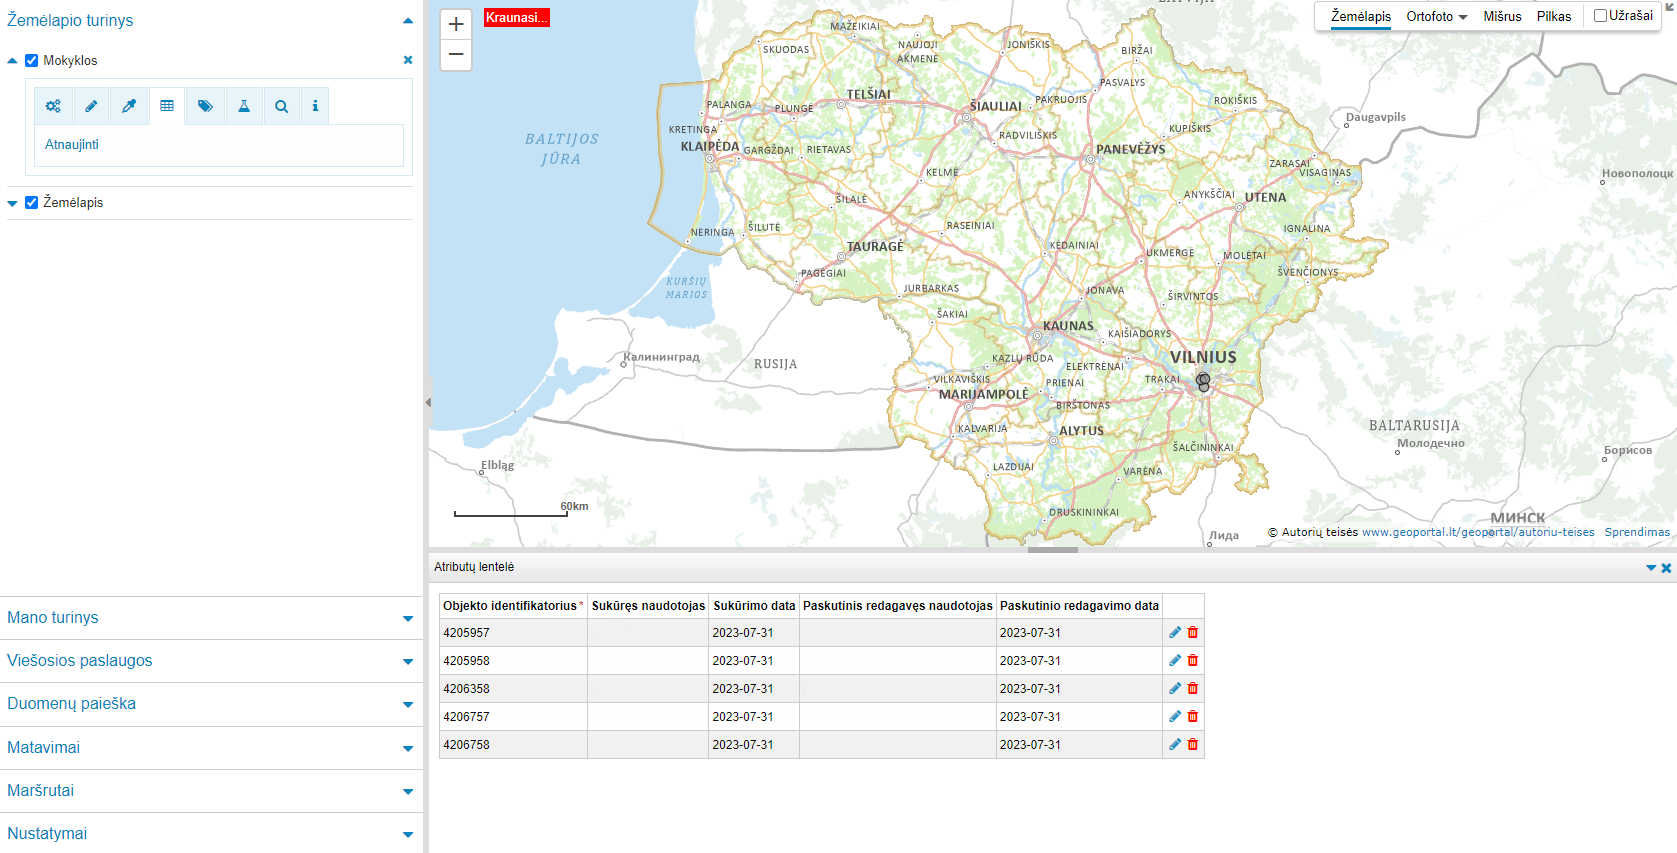The width and height of the screenshot is (1677, 853).
Task: Zoom in the map with plus button
Action: pos(456,25)
